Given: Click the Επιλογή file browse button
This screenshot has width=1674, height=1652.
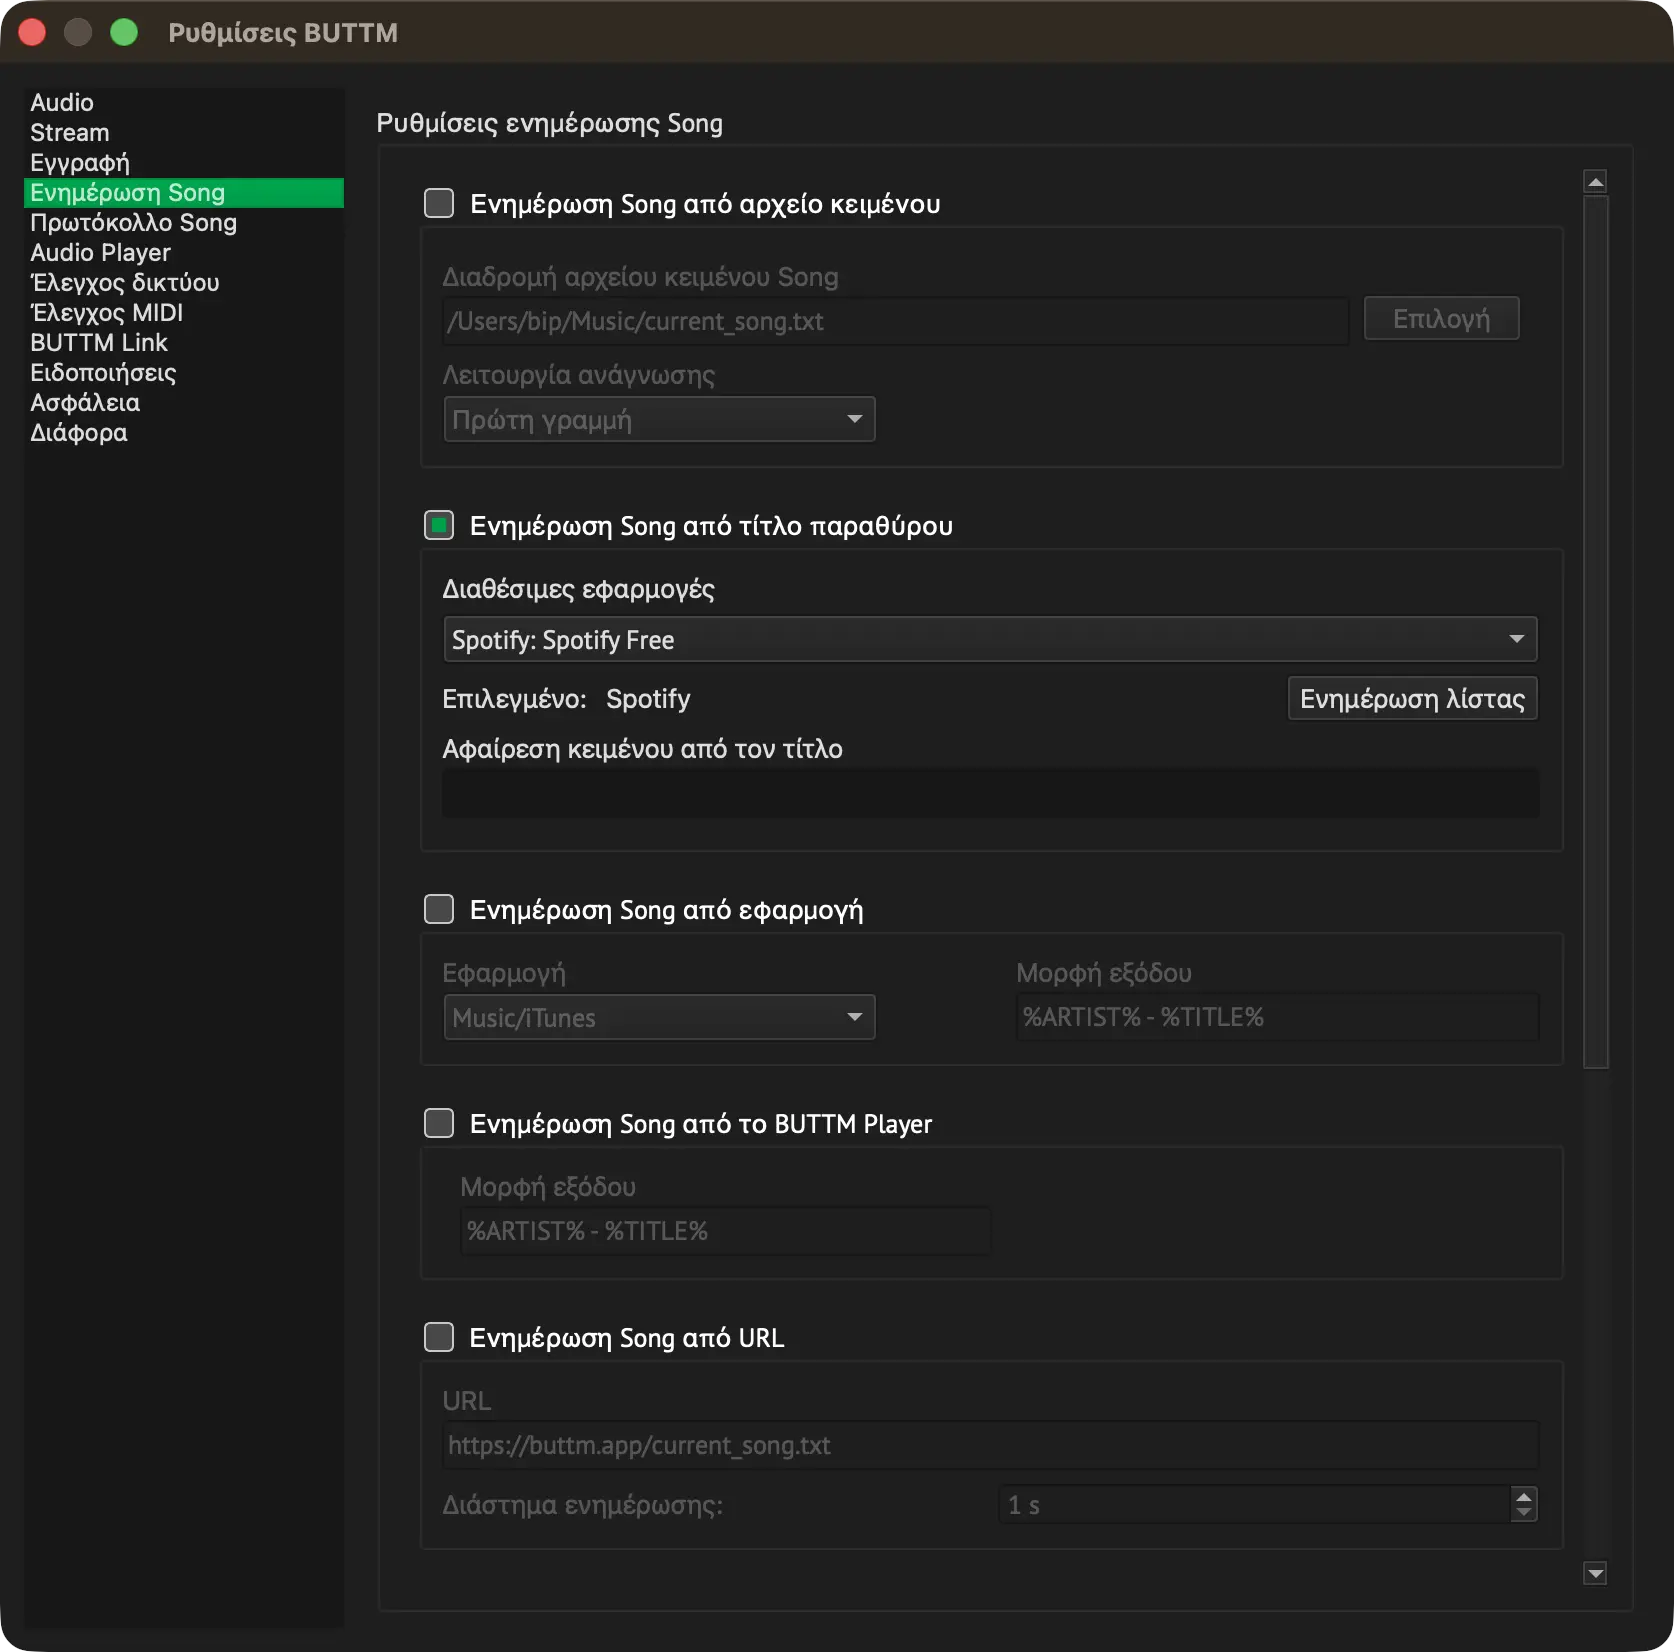Looking at the screenshot, I should pyautogui.click(x=1441, y=319).
